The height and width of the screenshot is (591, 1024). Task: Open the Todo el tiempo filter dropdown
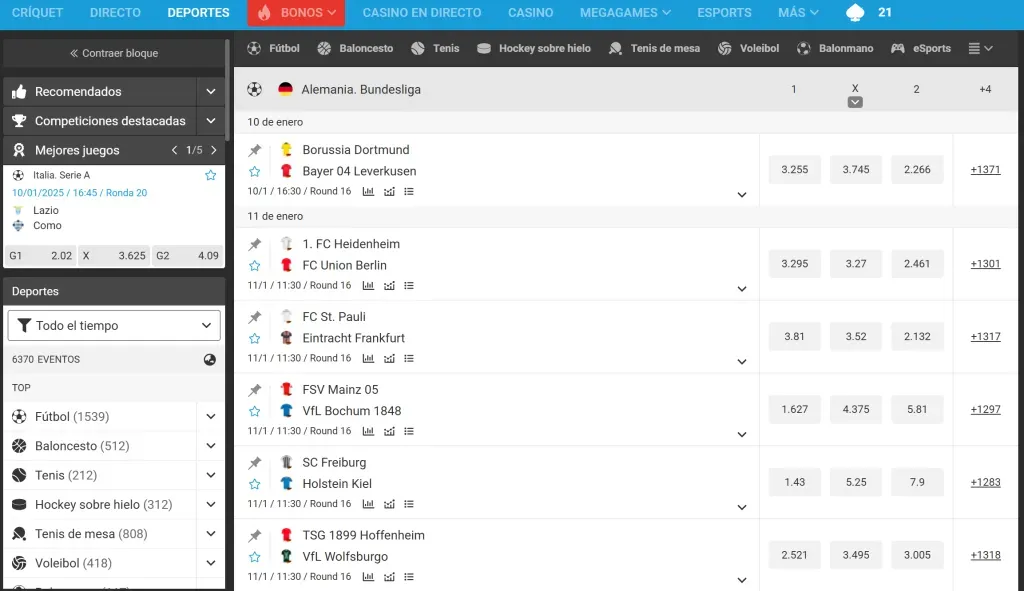coord(114,325)
